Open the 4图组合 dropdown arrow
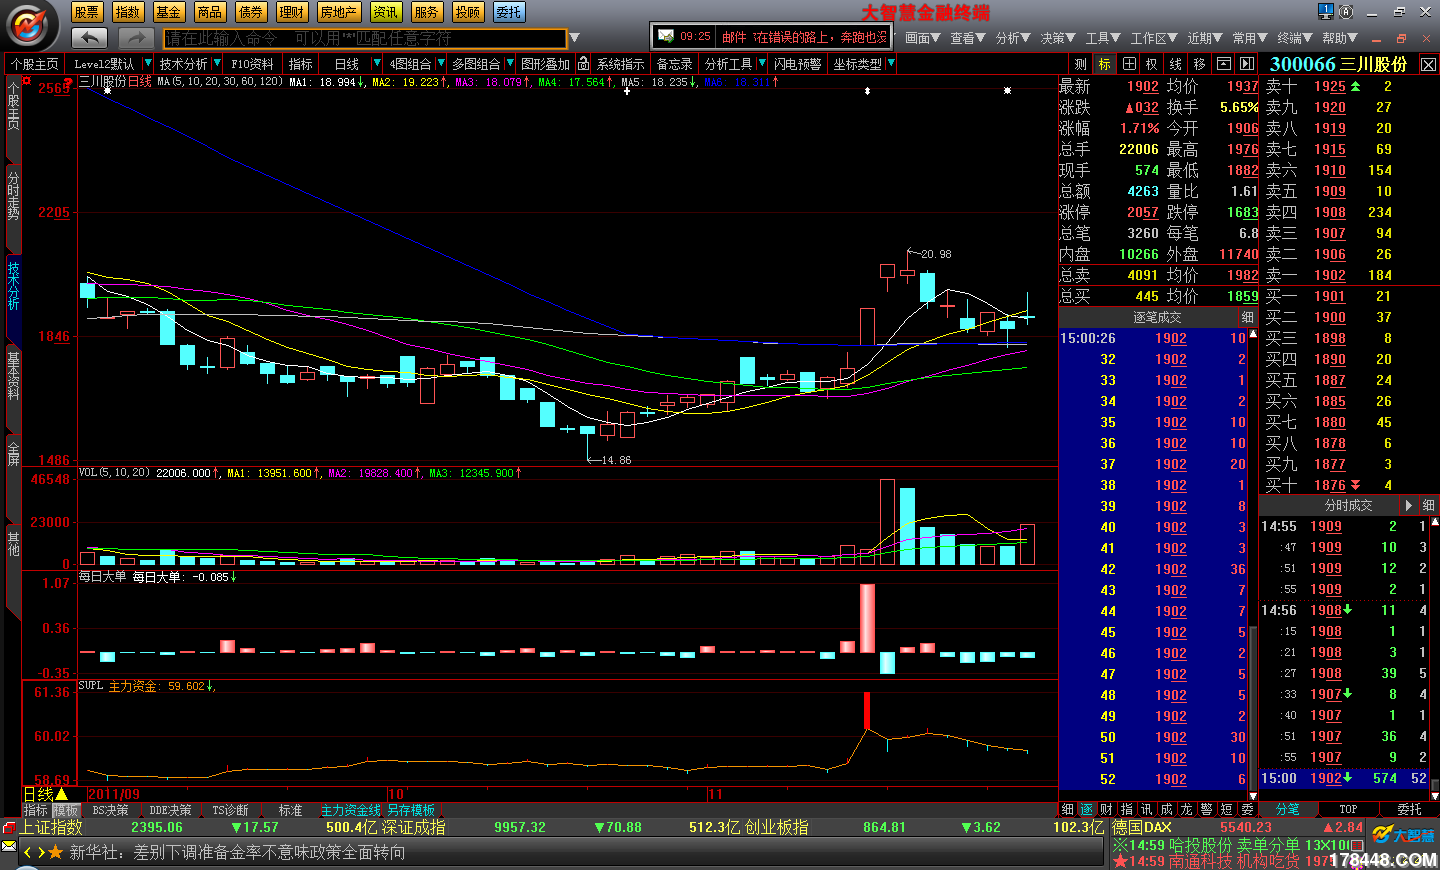Screen dimensions: 1440x870 click(440, 63)
